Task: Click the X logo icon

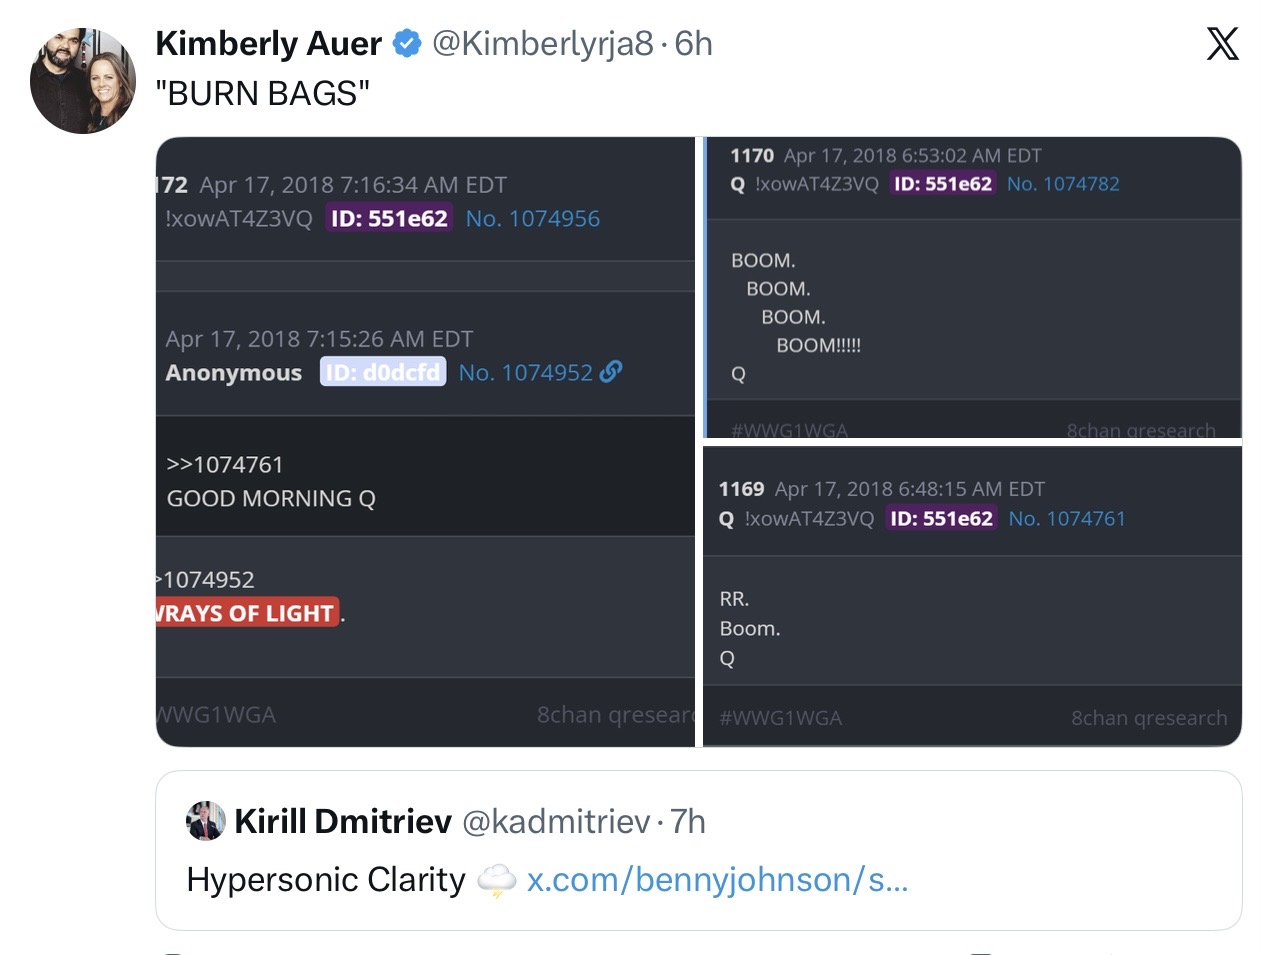Action: (x=1222, y=44)
